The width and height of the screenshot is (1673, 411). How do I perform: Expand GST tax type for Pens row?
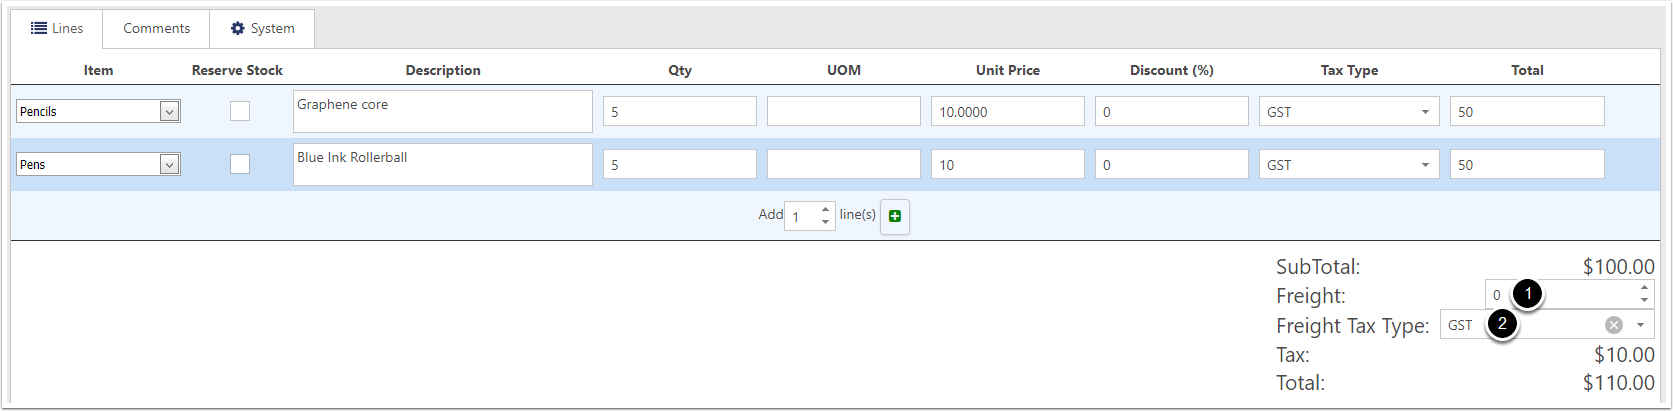coord(1349,164)
